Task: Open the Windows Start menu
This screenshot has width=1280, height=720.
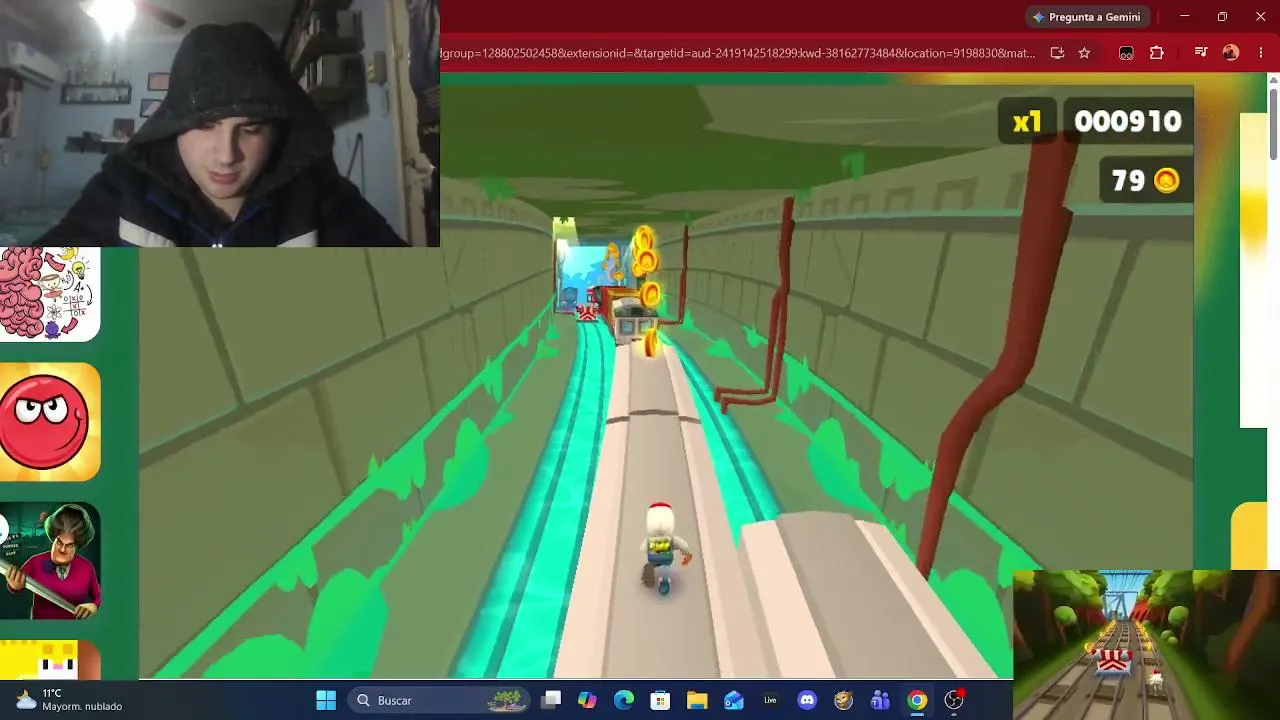Action: pyautogui.click(x=326, y=700)
